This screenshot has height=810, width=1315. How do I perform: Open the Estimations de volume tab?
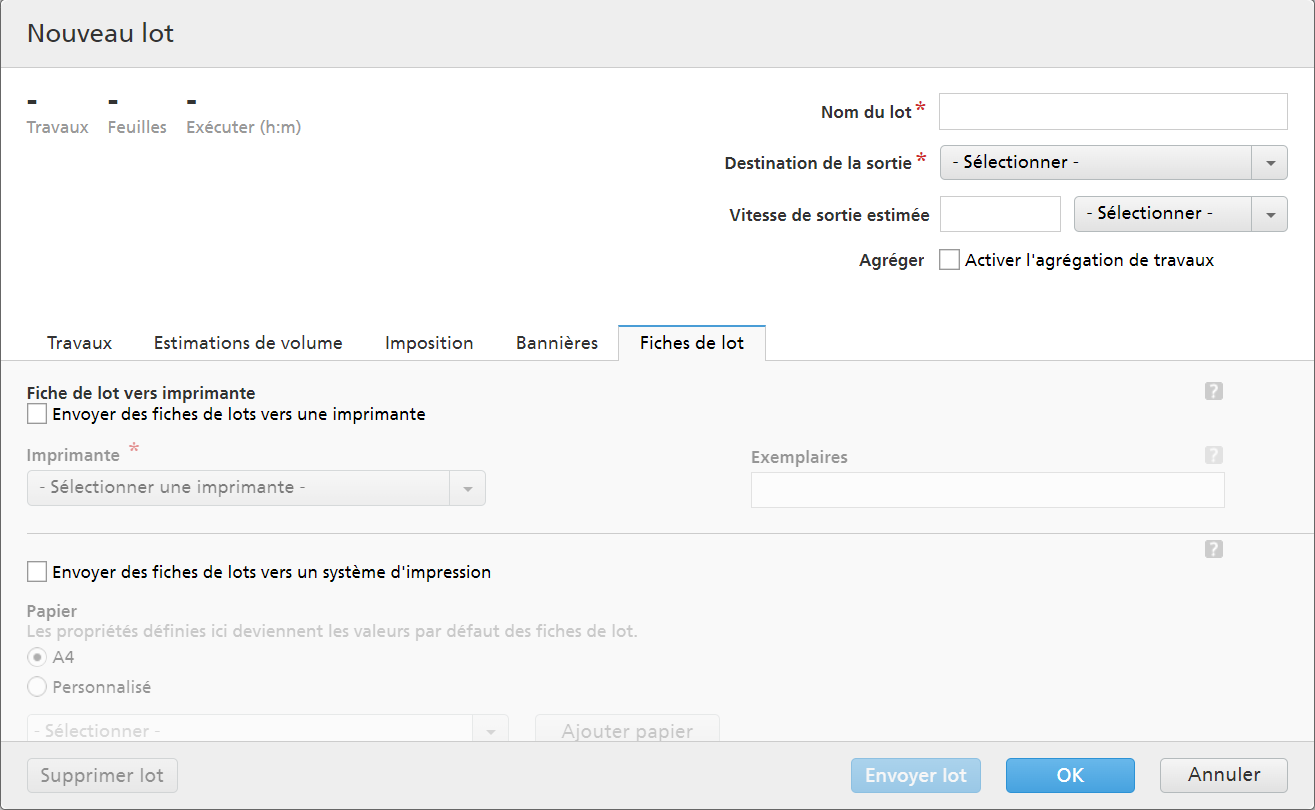click(248, 343)
